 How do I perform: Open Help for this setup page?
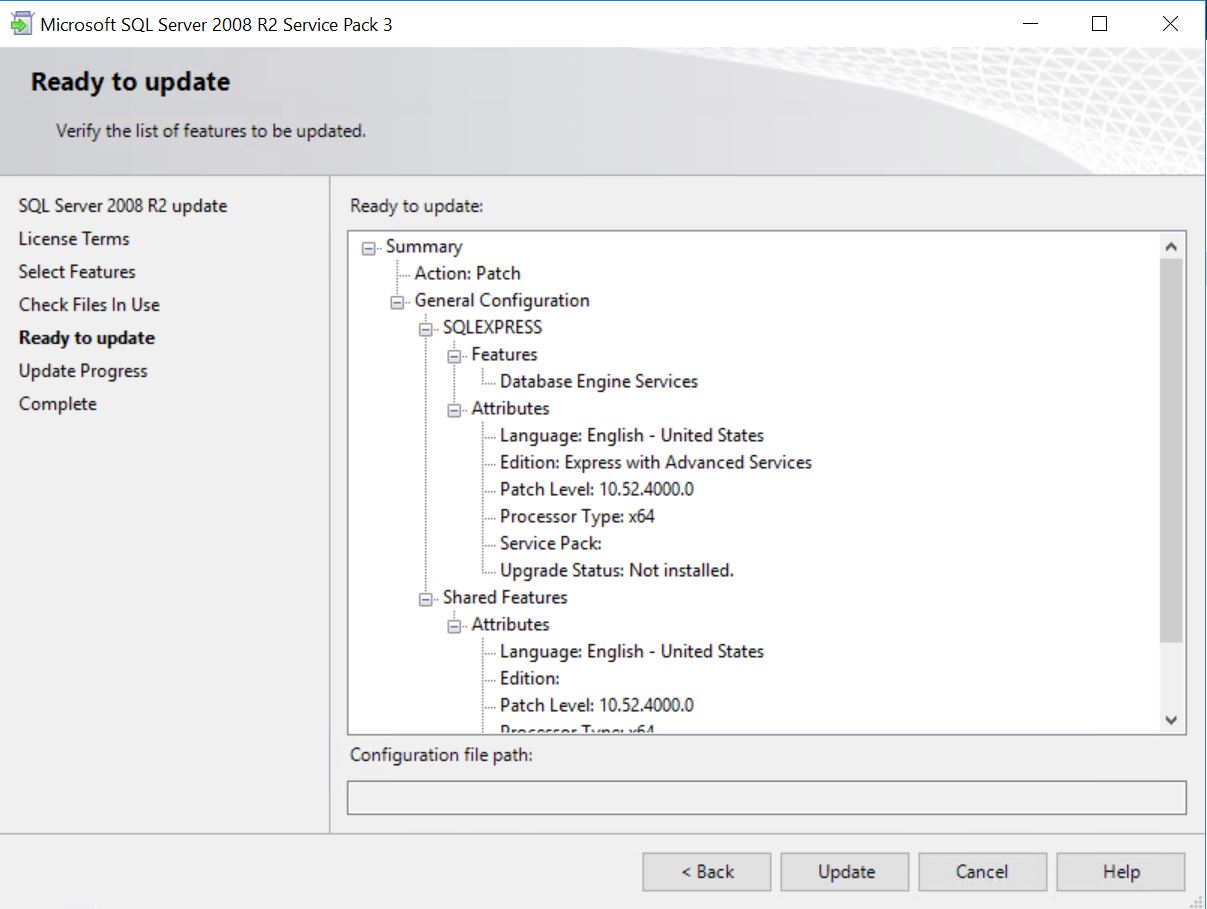tap(1121, 872)
